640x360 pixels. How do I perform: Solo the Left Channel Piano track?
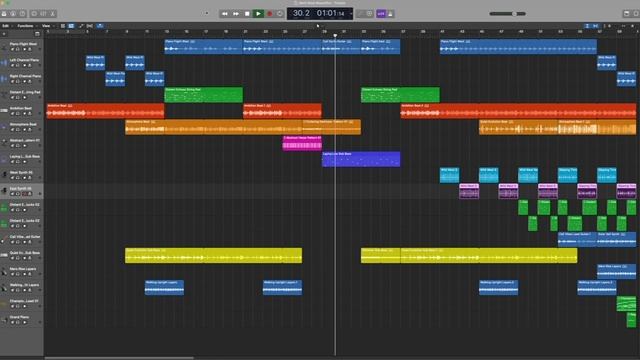click(18, 65)
